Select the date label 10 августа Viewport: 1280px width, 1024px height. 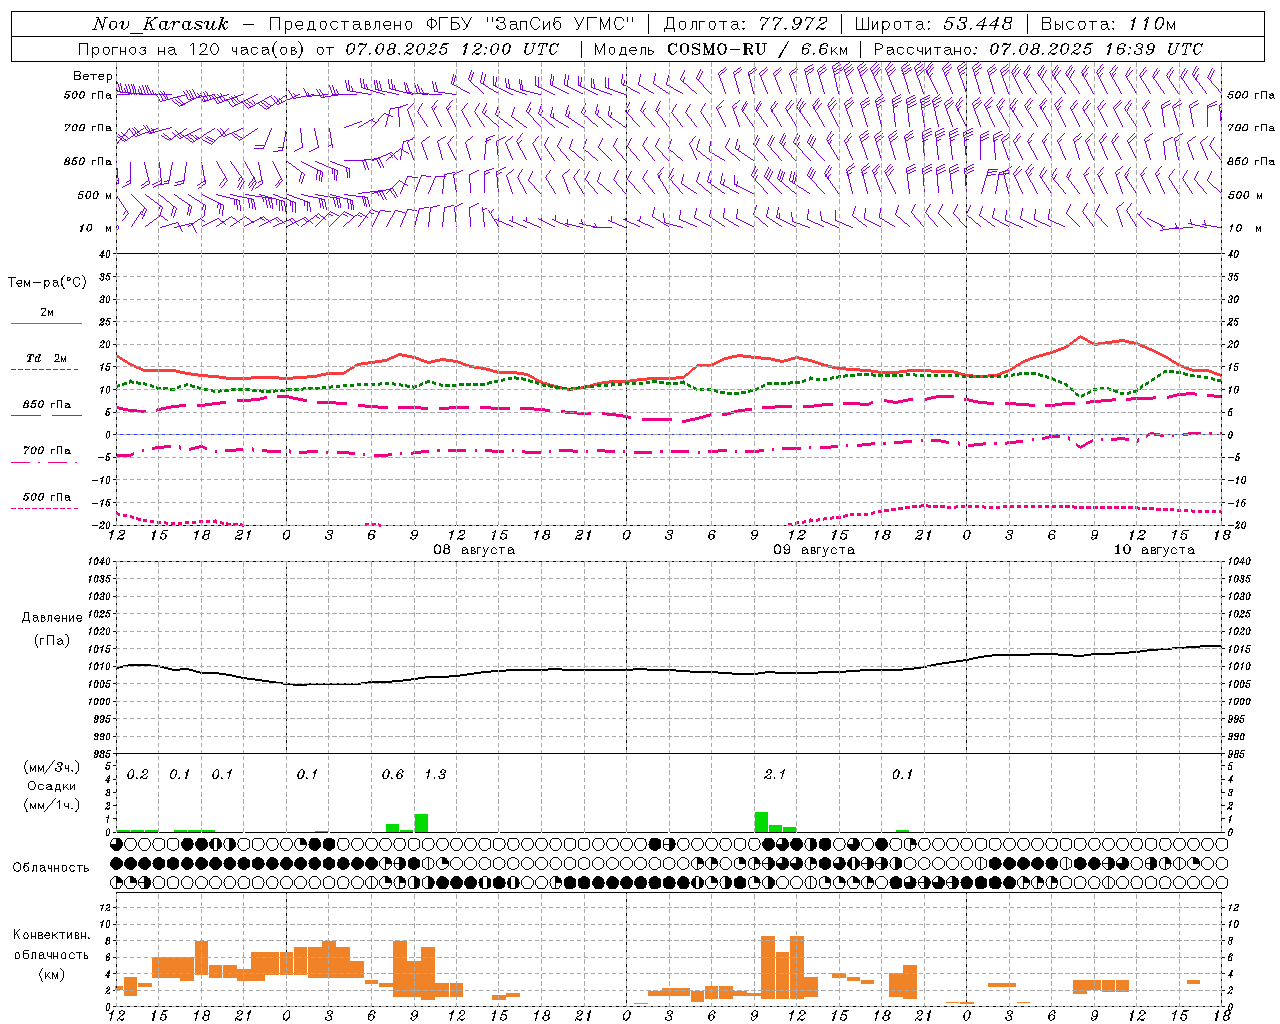[x=1154, y=550]
